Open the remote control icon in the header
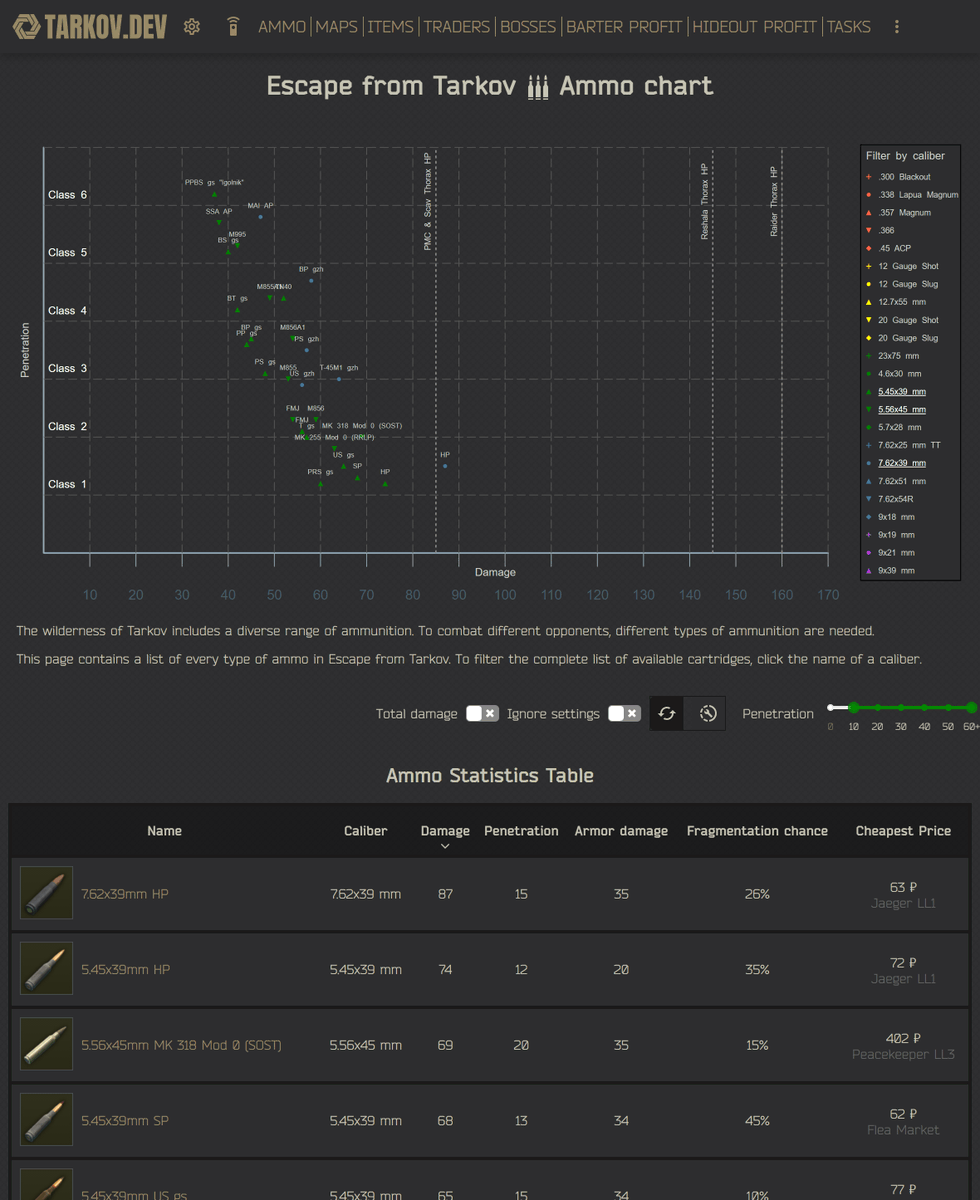This screenshot has height=1200, width=980. pos(233,27)
